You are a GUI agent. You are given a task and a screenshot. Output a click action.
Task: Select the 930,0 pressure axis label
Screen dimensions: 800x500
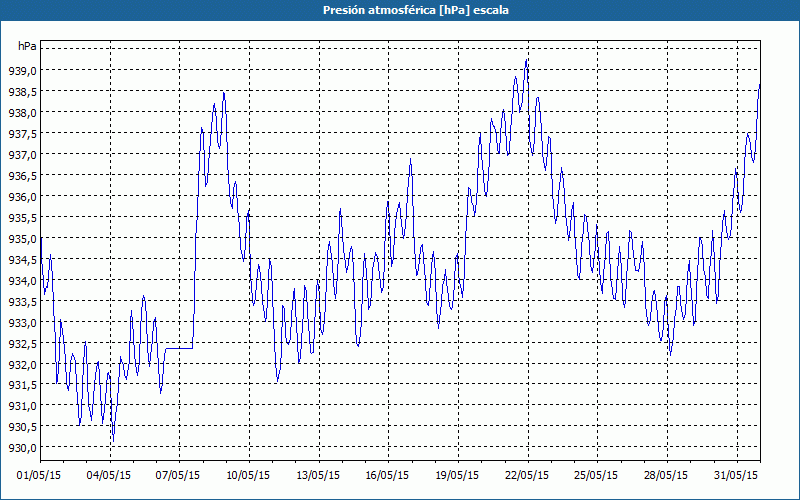pyautogui.click(x=22, y=448)
